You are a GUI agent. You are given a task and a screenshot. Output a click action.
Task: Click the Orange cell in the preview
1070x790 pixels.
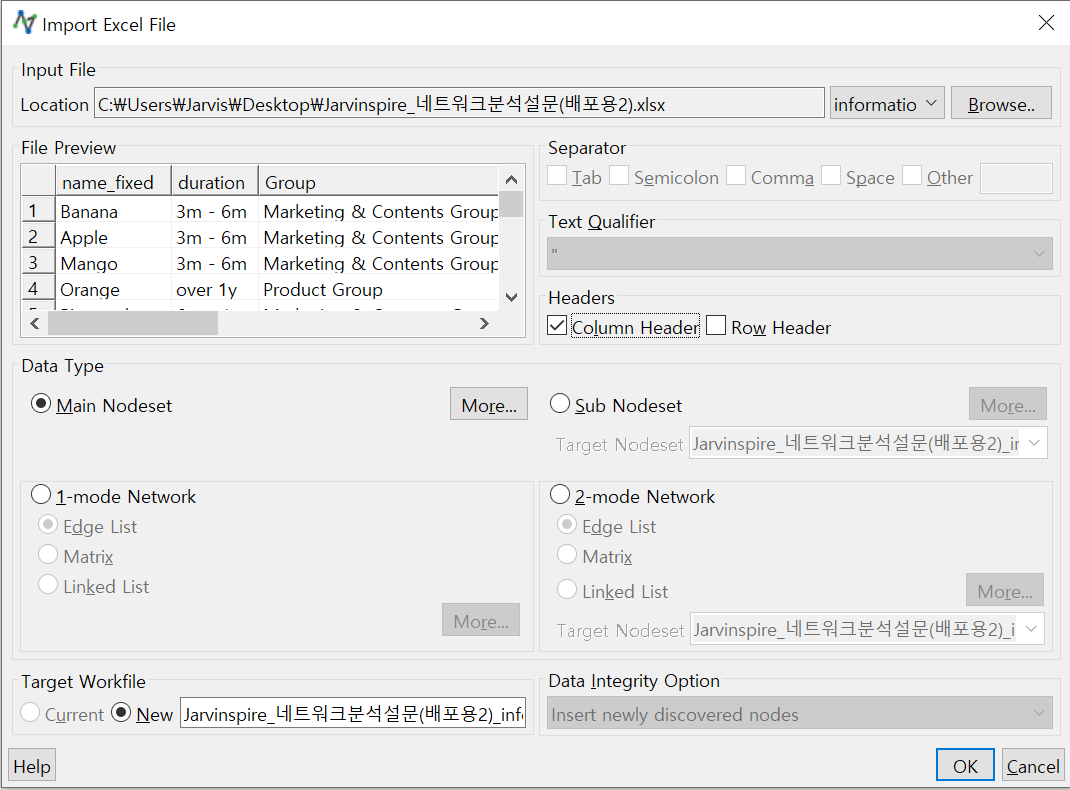(x=113, y=289)
